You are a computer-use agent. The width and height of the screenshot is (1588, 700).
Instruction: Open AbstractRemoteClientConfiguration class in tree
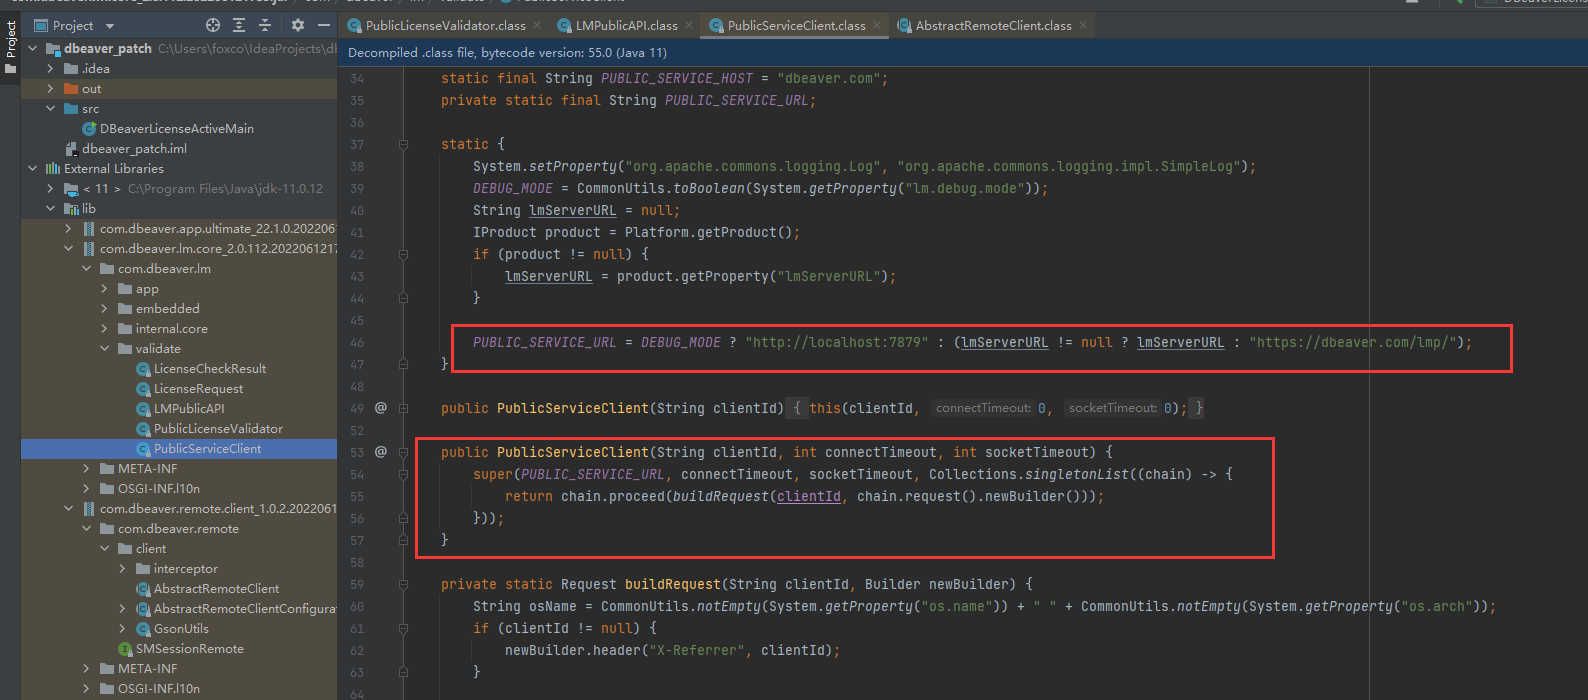pyautogui.click(x=244, y=608)
